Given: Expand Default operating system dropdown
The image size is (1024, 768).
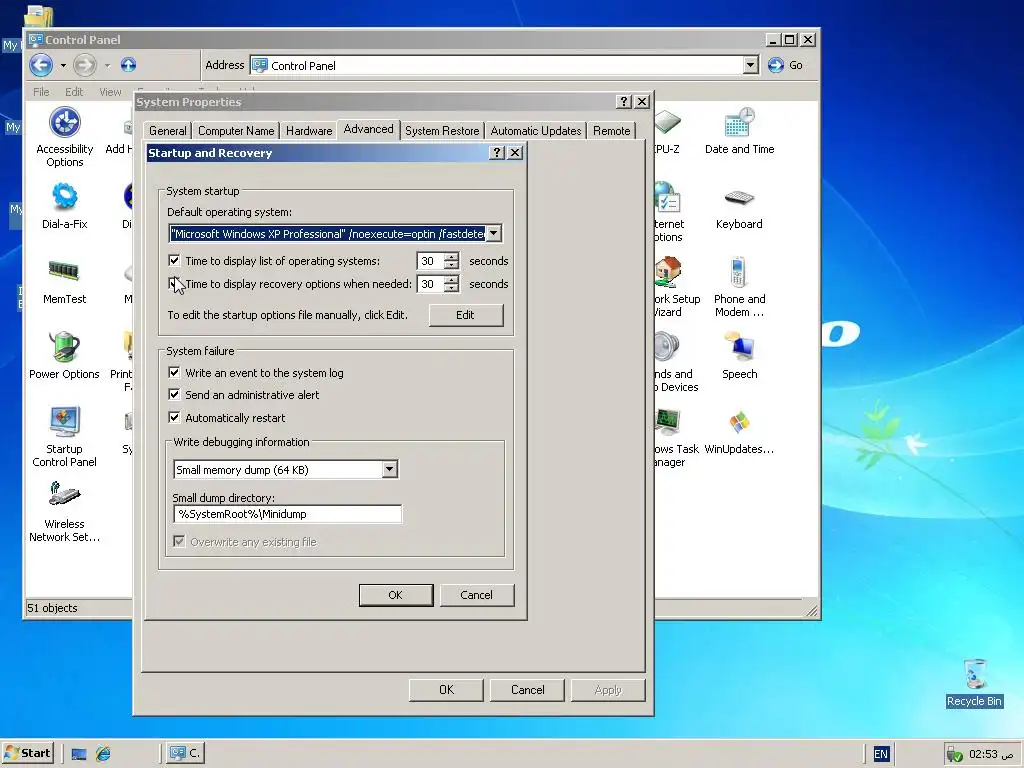Looking at the screenshot, I should [494, 234].
